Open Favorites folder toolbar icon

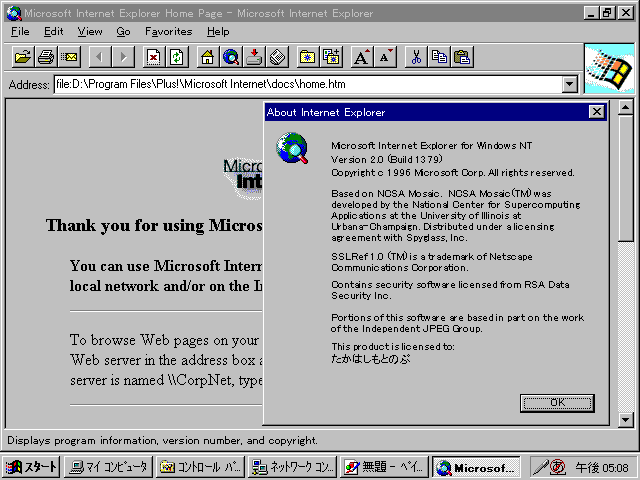[x=307, y=57]
